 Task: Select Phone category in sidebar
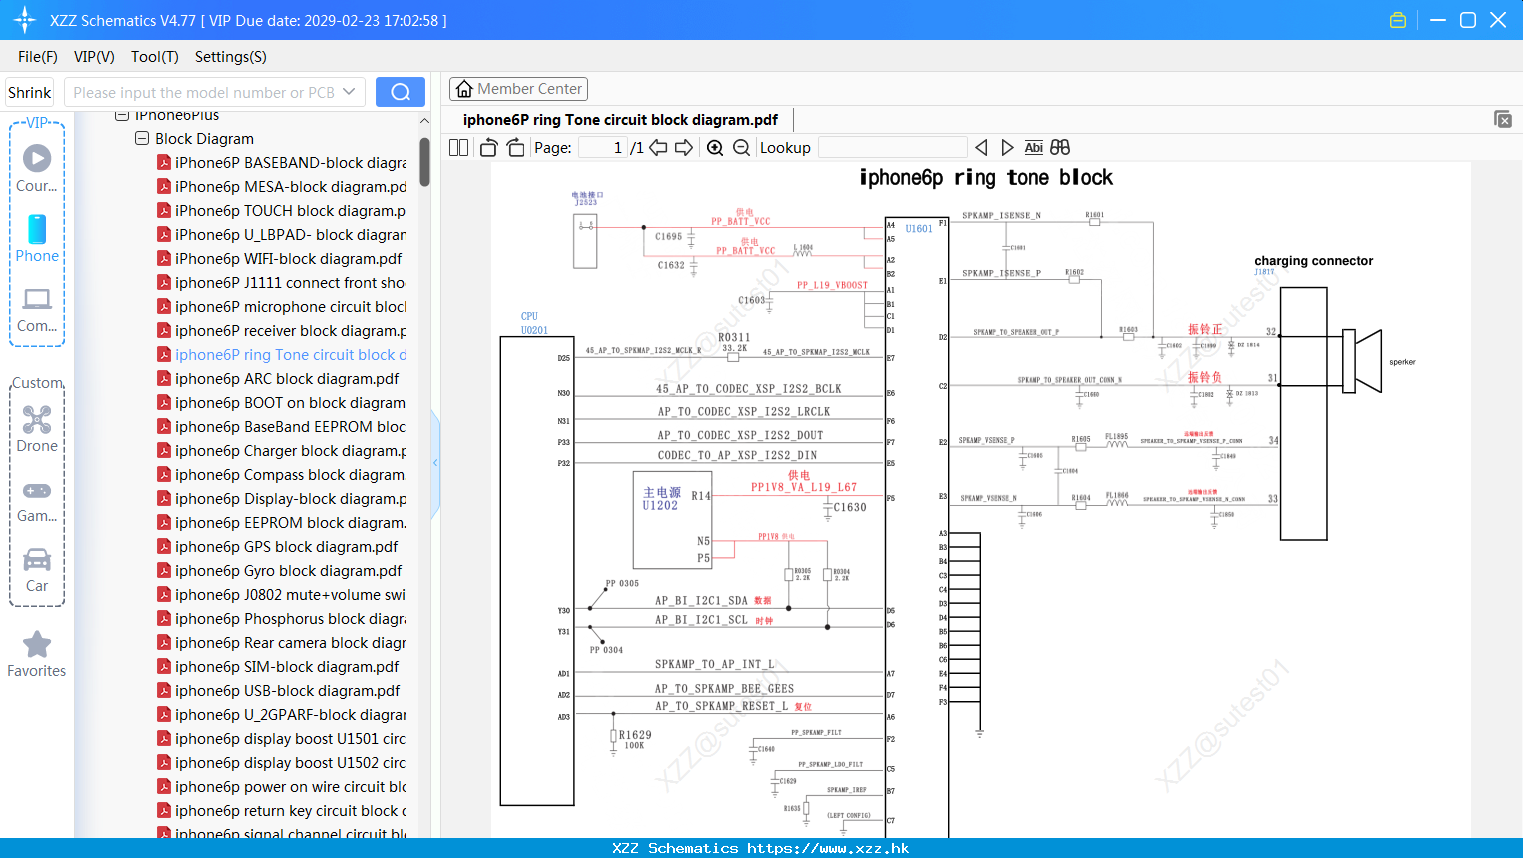pyautogui.click(x=37, y=238)
